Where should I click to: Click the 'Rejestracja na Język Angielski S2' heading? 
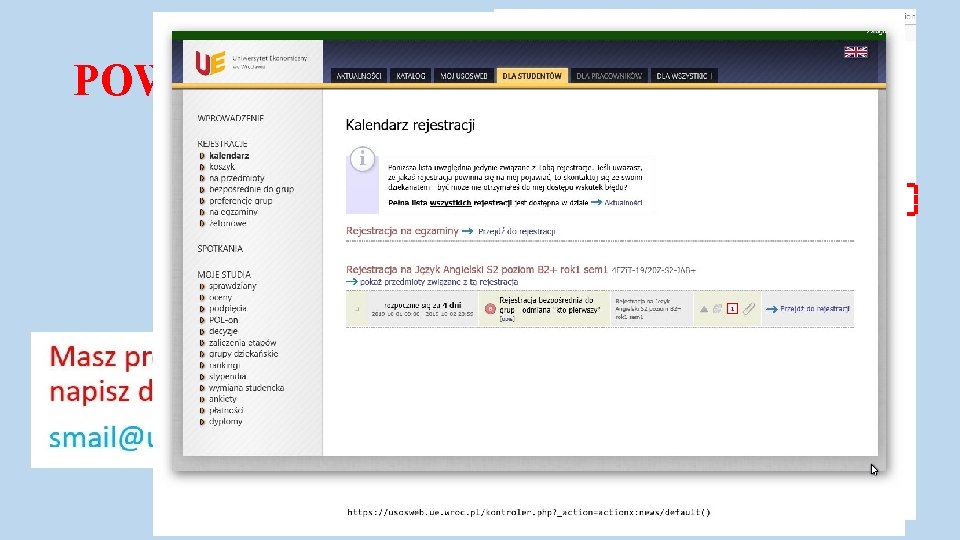(476, 269)
